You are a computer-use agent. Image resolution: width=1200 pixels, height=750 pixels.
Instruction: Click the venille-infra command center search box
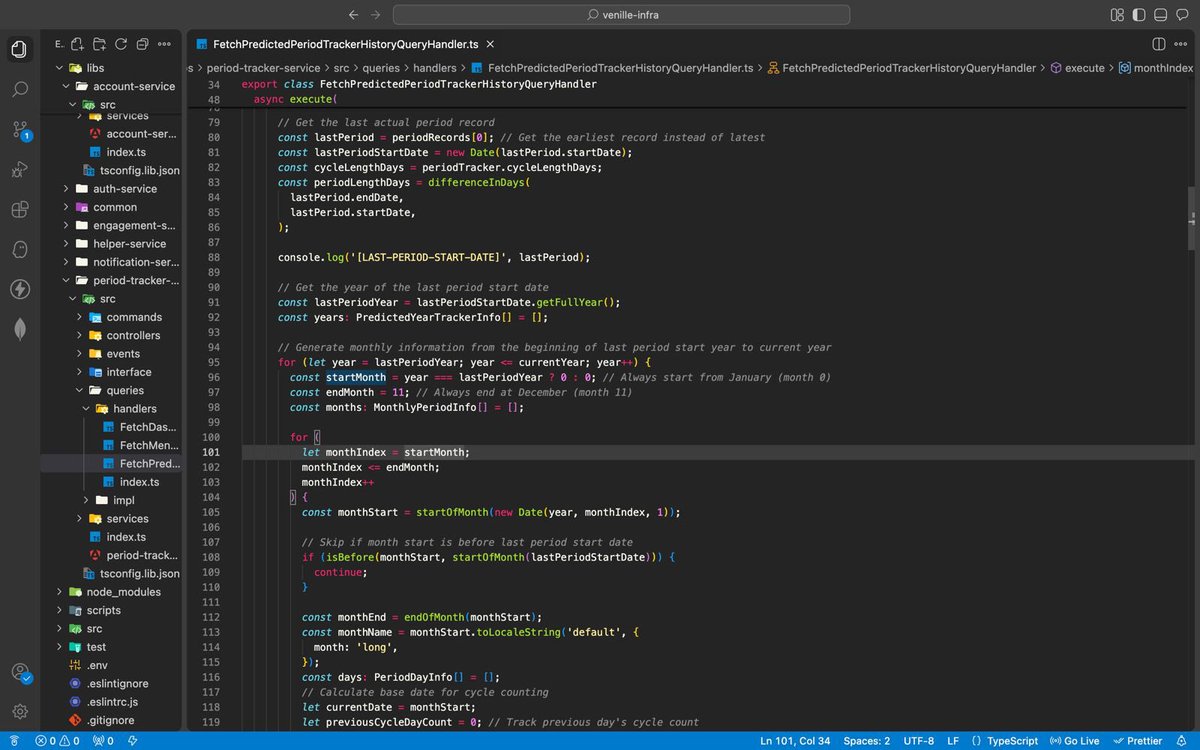pos(621,15)
